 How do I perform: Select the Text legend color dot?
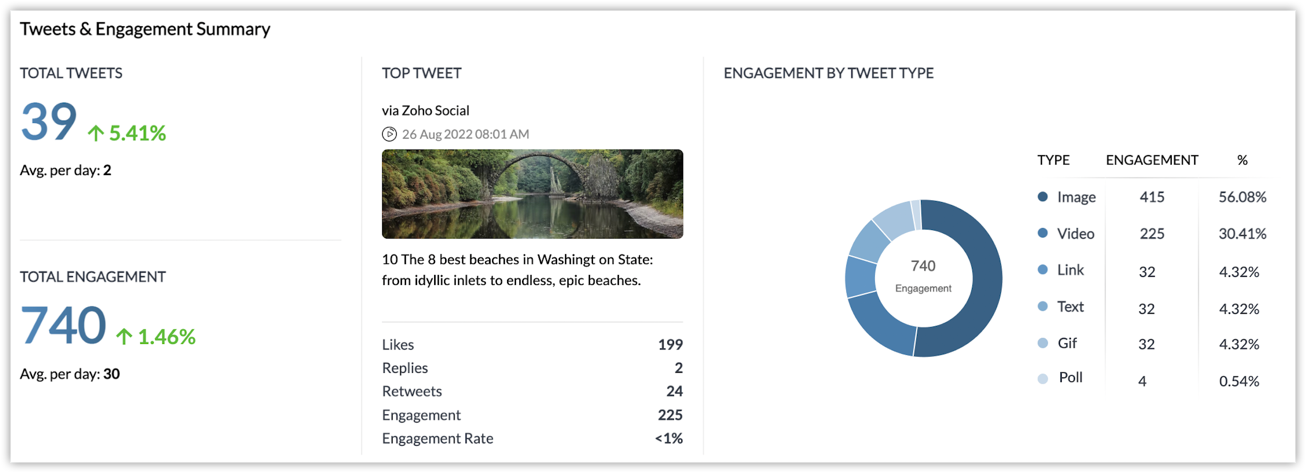click(1043, 307)
